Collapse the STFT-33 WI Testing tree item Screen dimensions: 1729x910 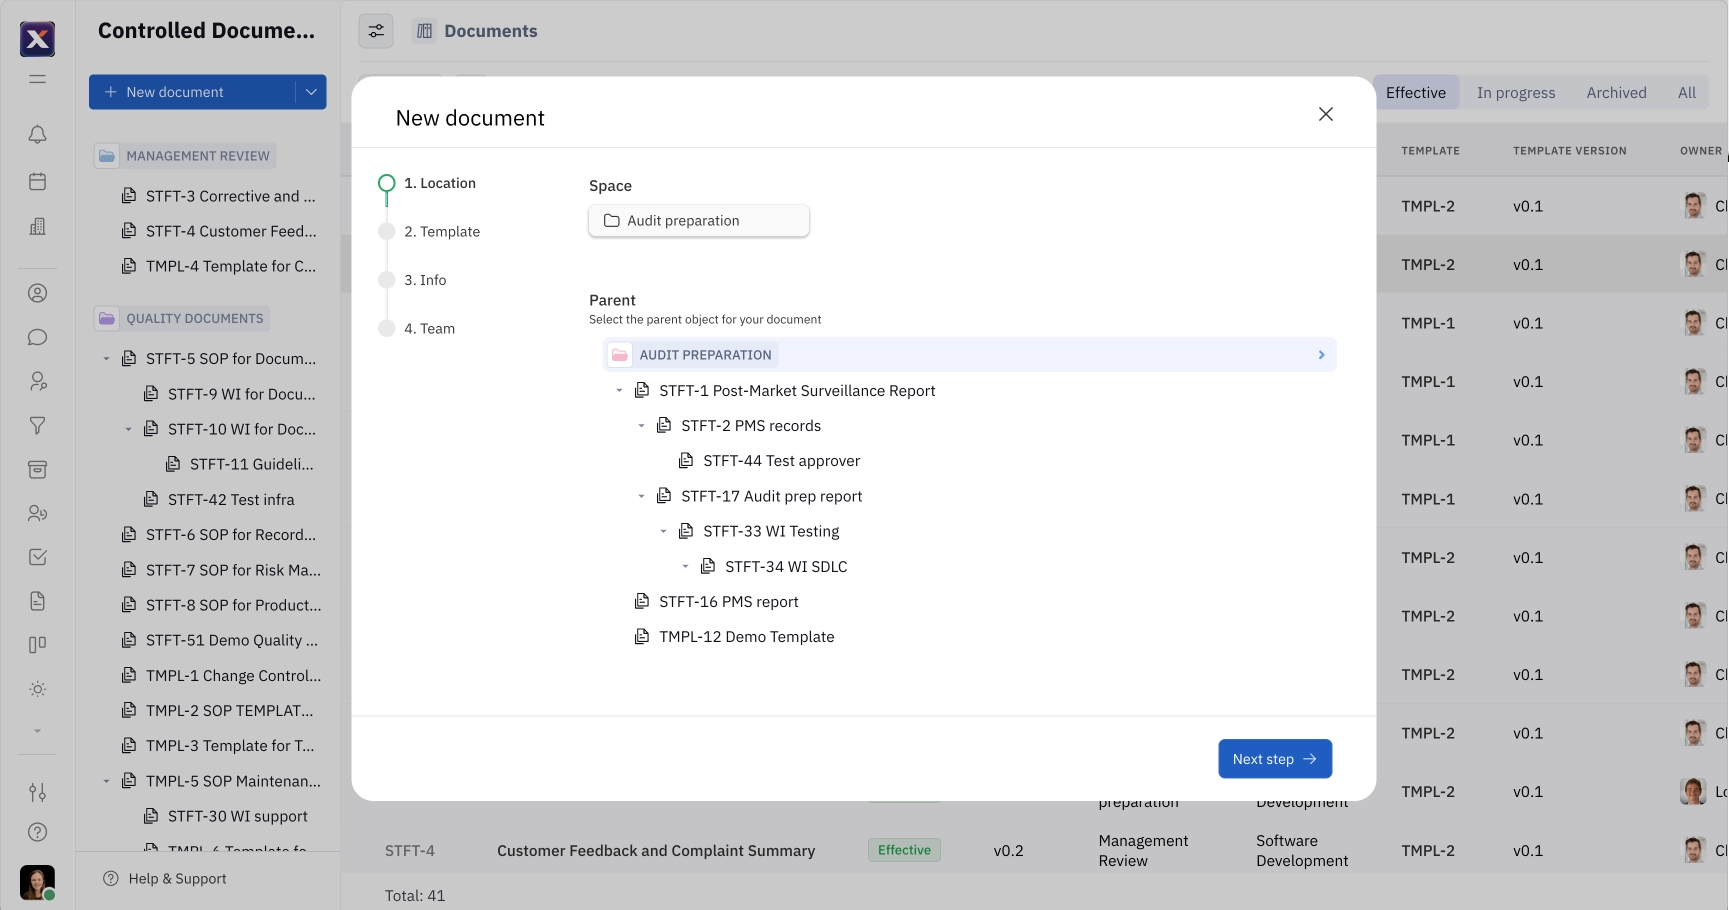663,531
